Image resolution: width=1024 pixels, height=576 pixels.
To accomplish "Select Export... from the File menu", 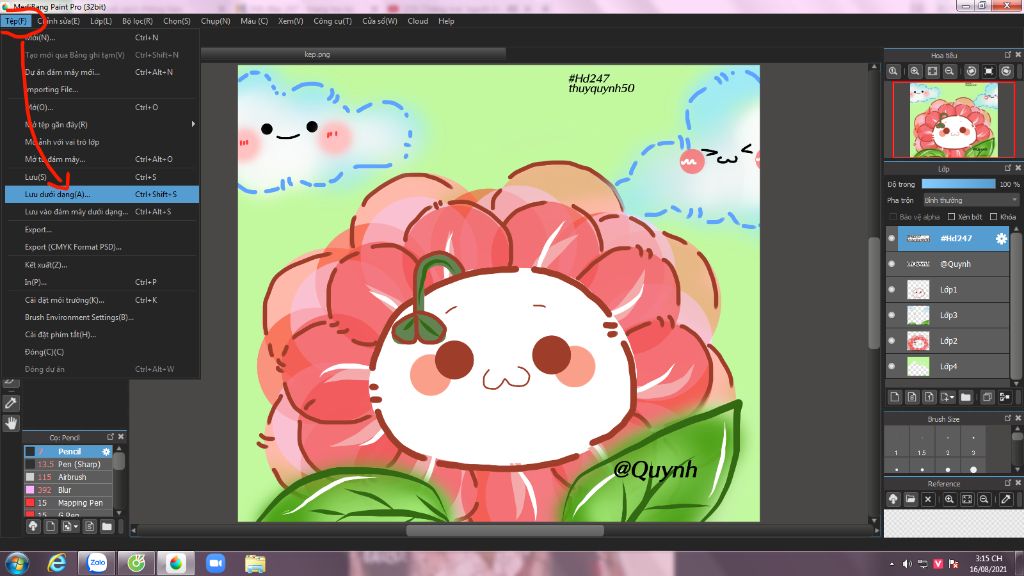I will point(101,230).
